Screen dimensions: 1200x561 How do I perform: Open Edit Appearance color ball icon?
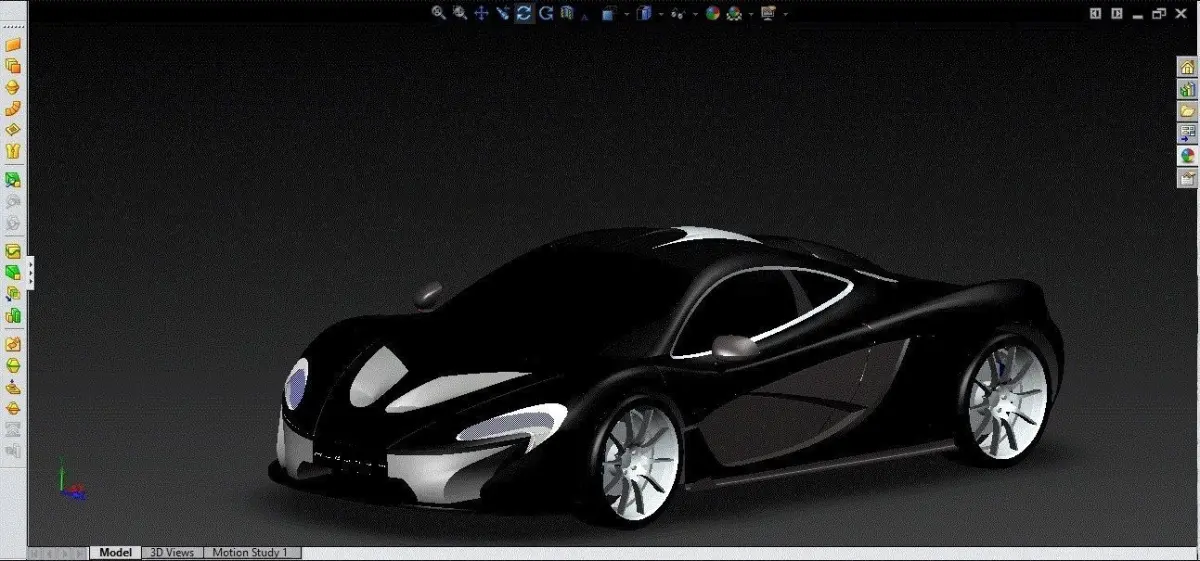[712, 13]
